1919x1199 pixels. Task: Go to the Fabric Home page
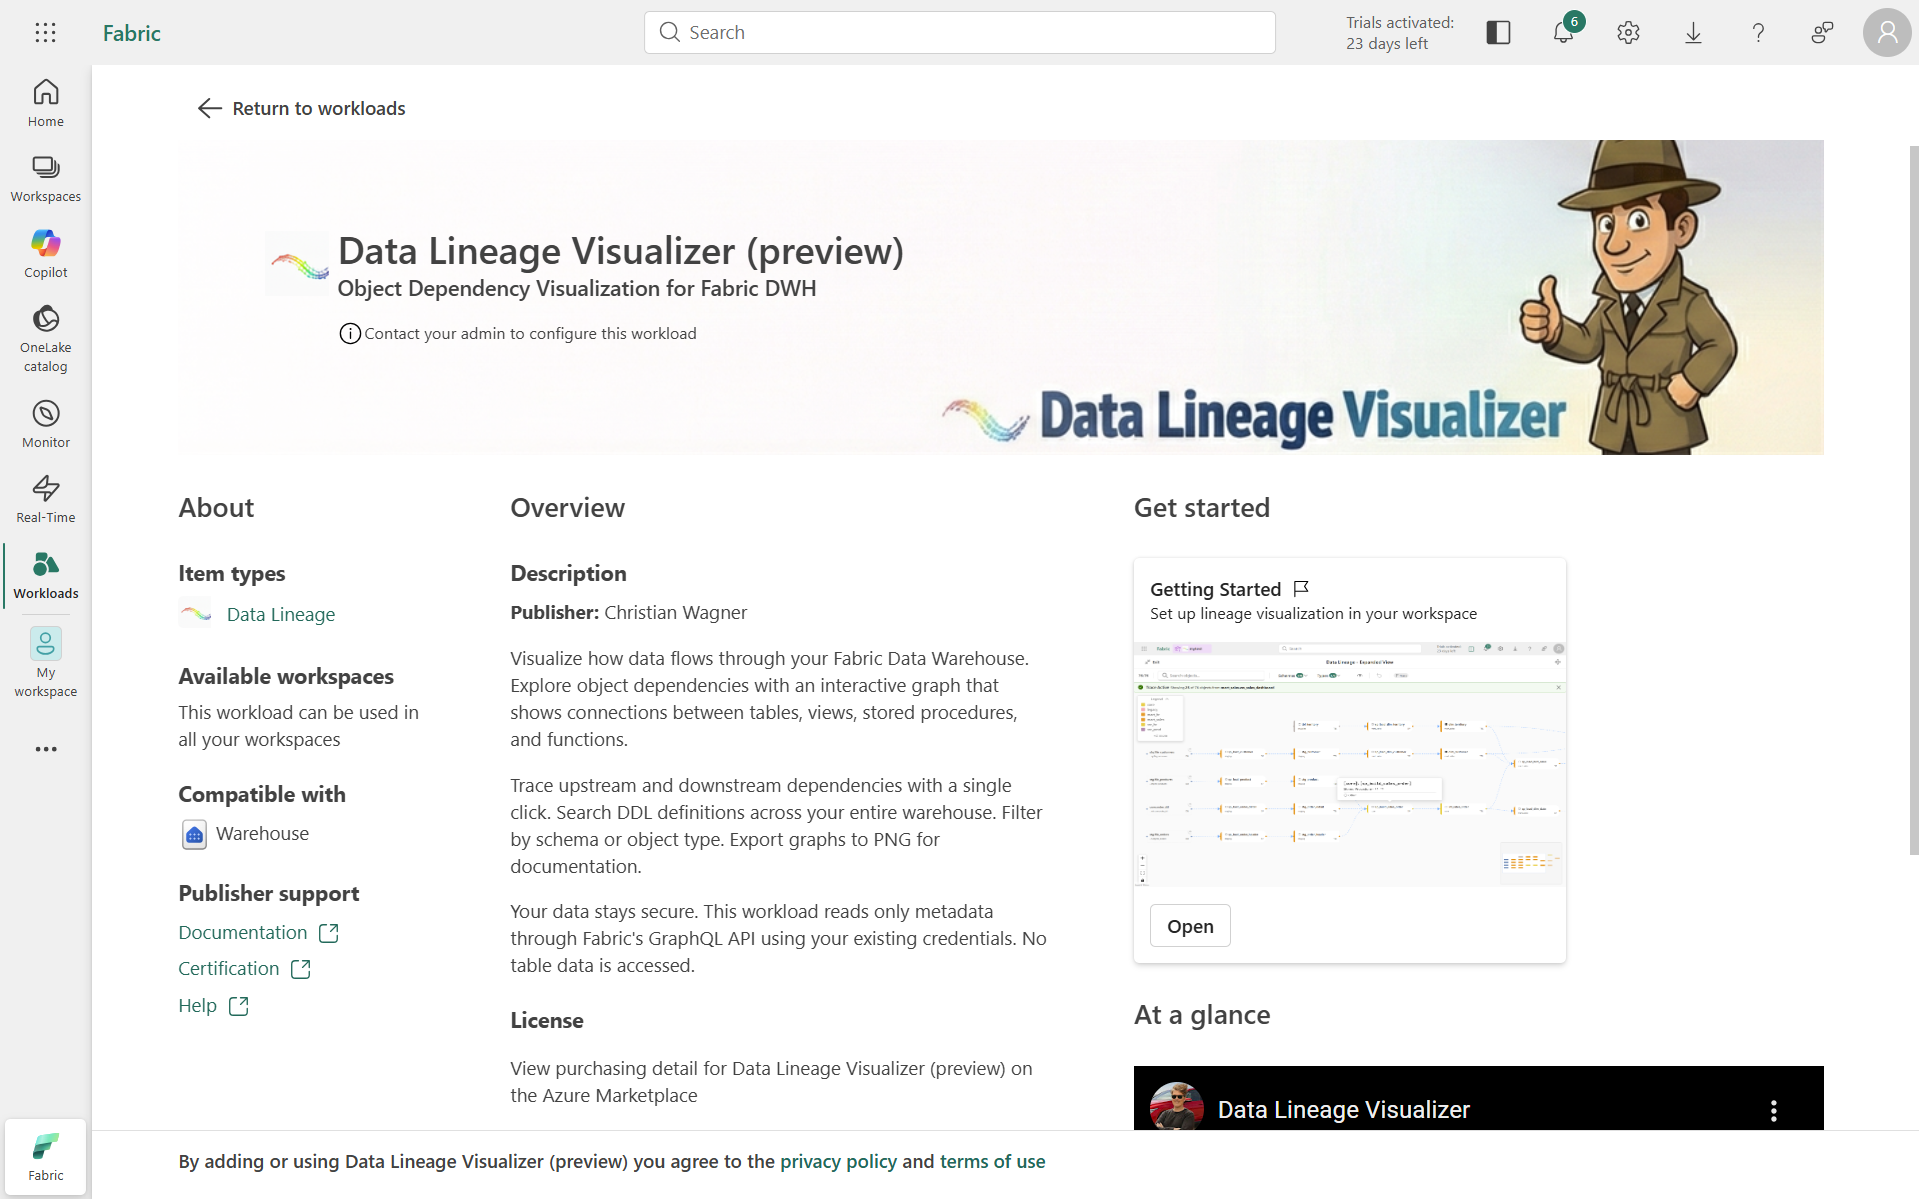point(45,102)
